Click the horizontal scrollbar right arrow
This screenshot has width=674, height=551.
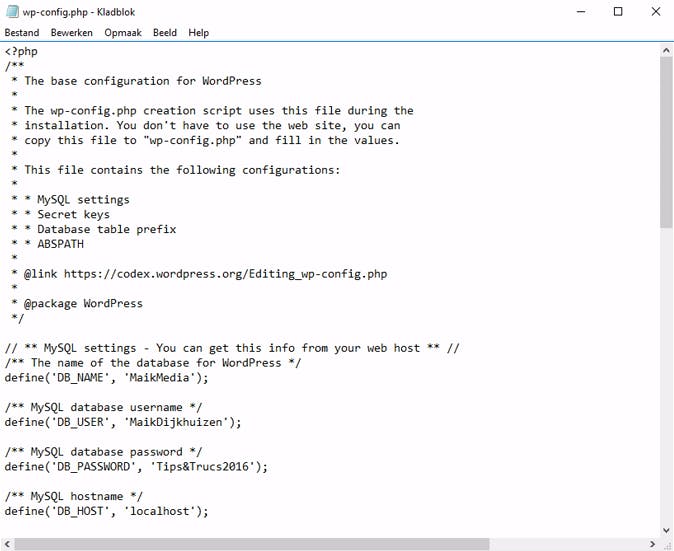point(654,544)
